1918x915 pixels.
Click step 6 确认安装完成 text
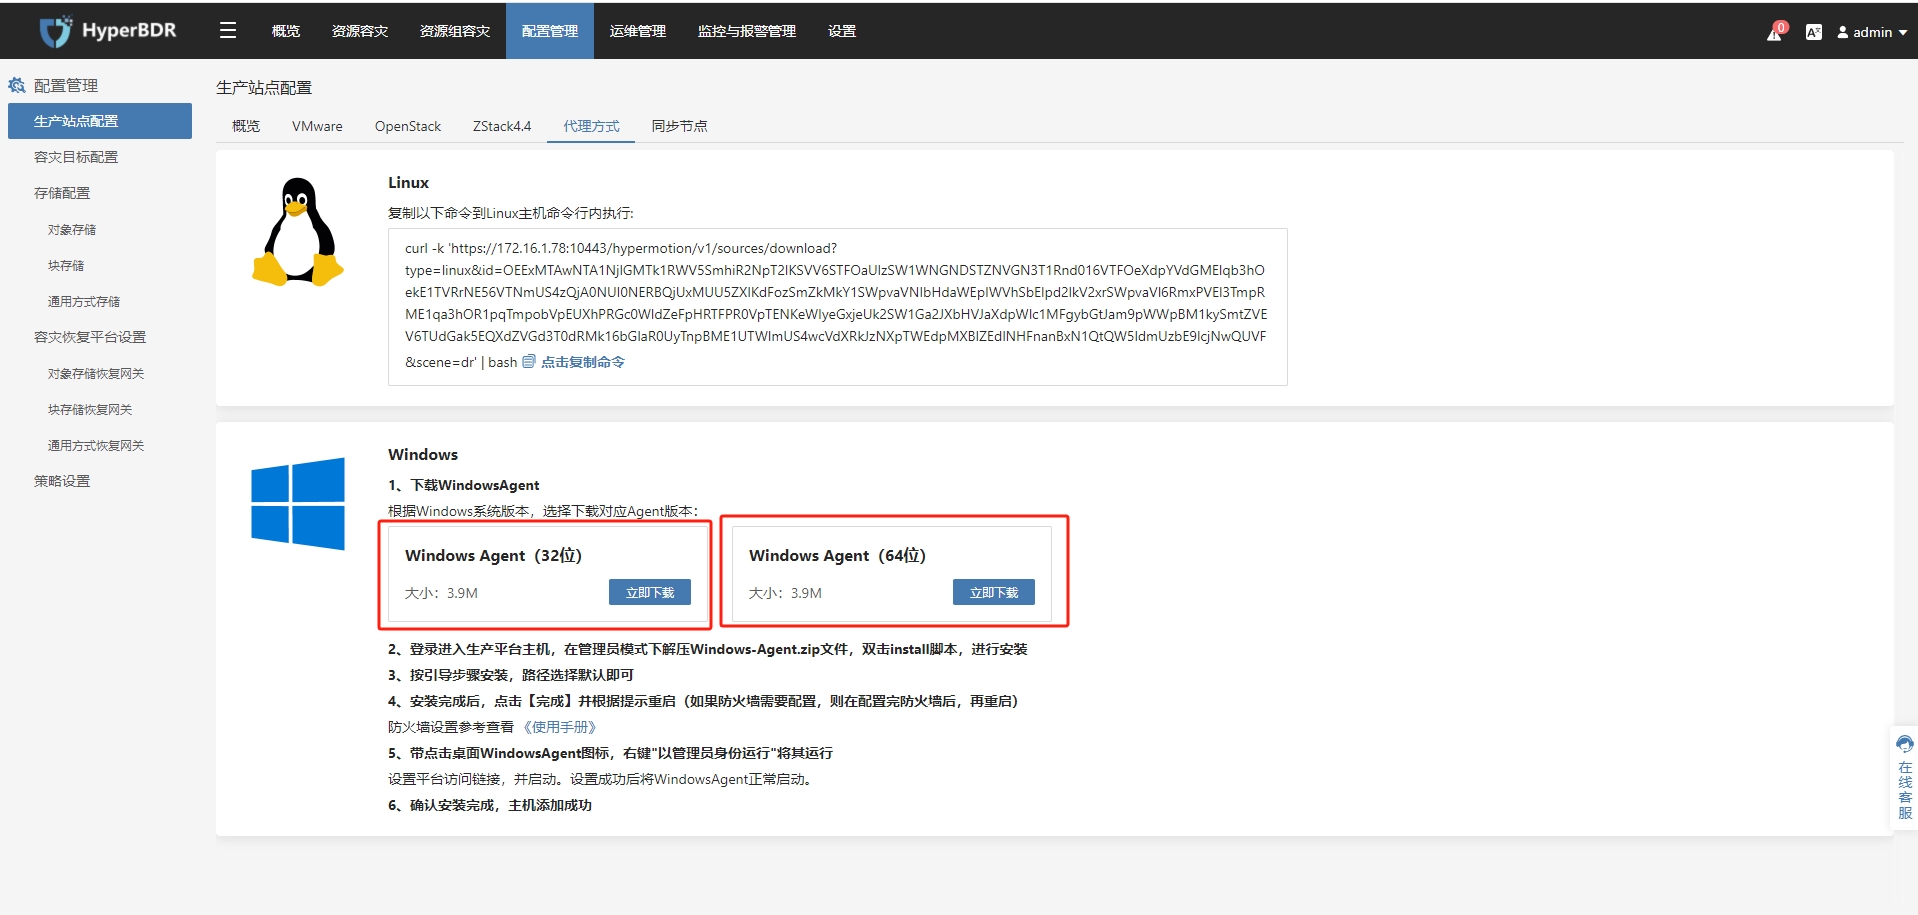click(490, 805)
